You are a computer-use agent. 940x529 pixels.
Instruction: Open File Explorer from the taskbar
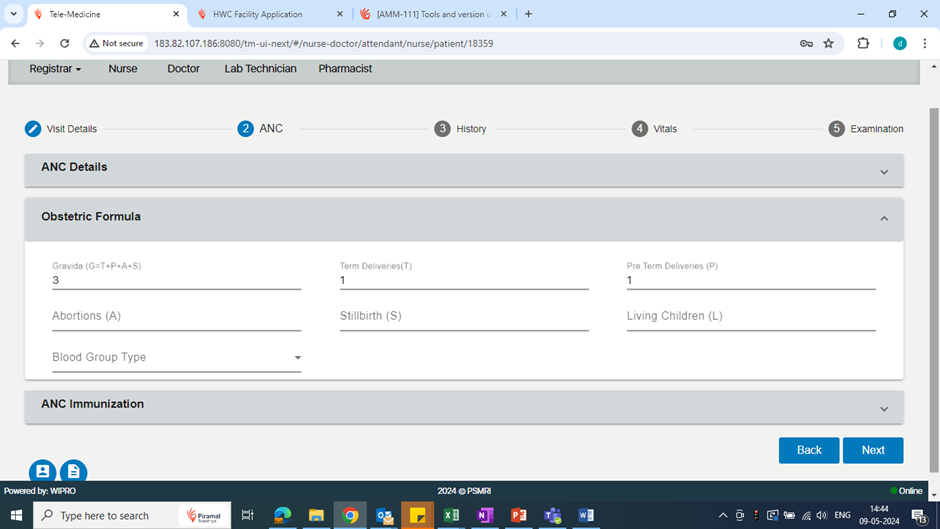316,515
